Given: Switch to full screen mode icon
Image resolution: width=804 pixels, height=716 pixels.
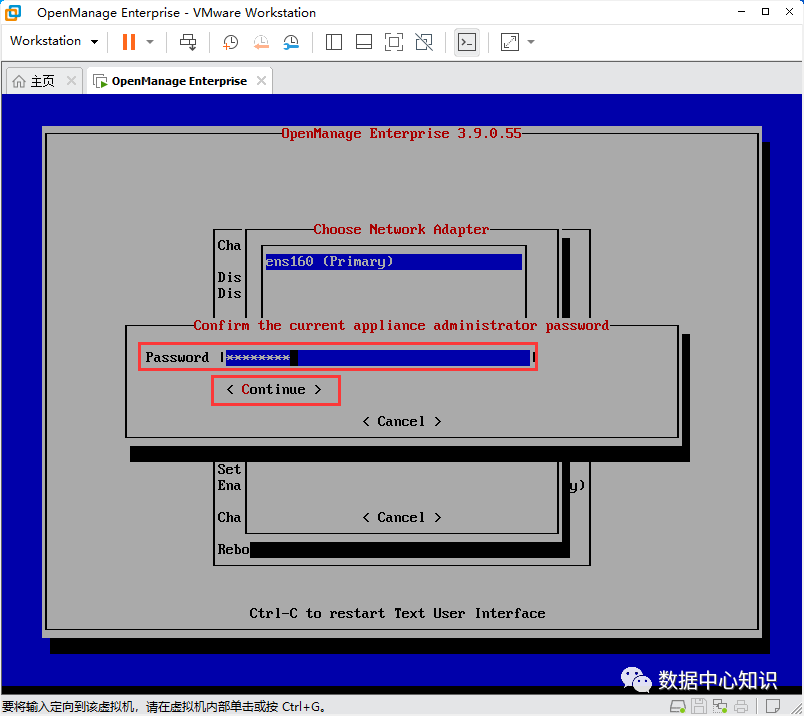Looking at the screenshot, I should click(x=394, y=42).
